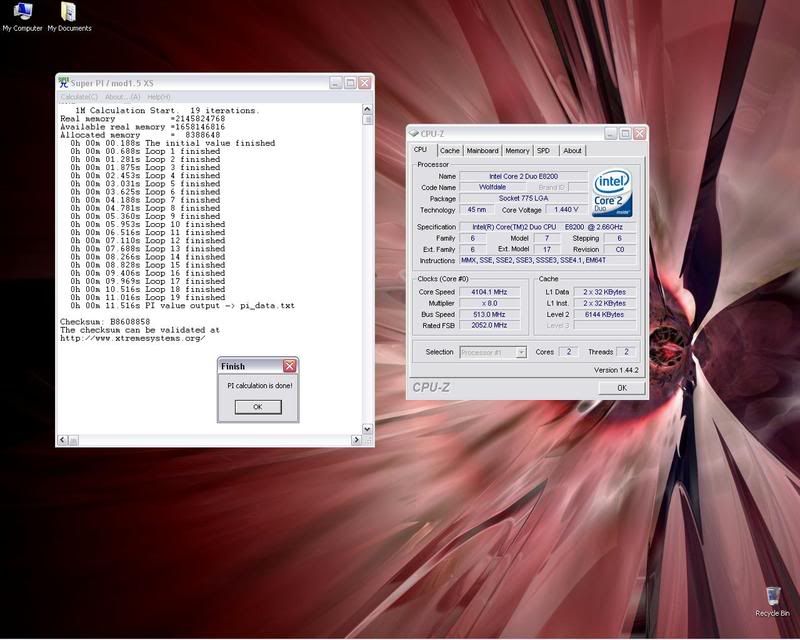This screenshot has width=800, height=640.
Task: Click the Version 1.44.2 label
Action: 616,370
